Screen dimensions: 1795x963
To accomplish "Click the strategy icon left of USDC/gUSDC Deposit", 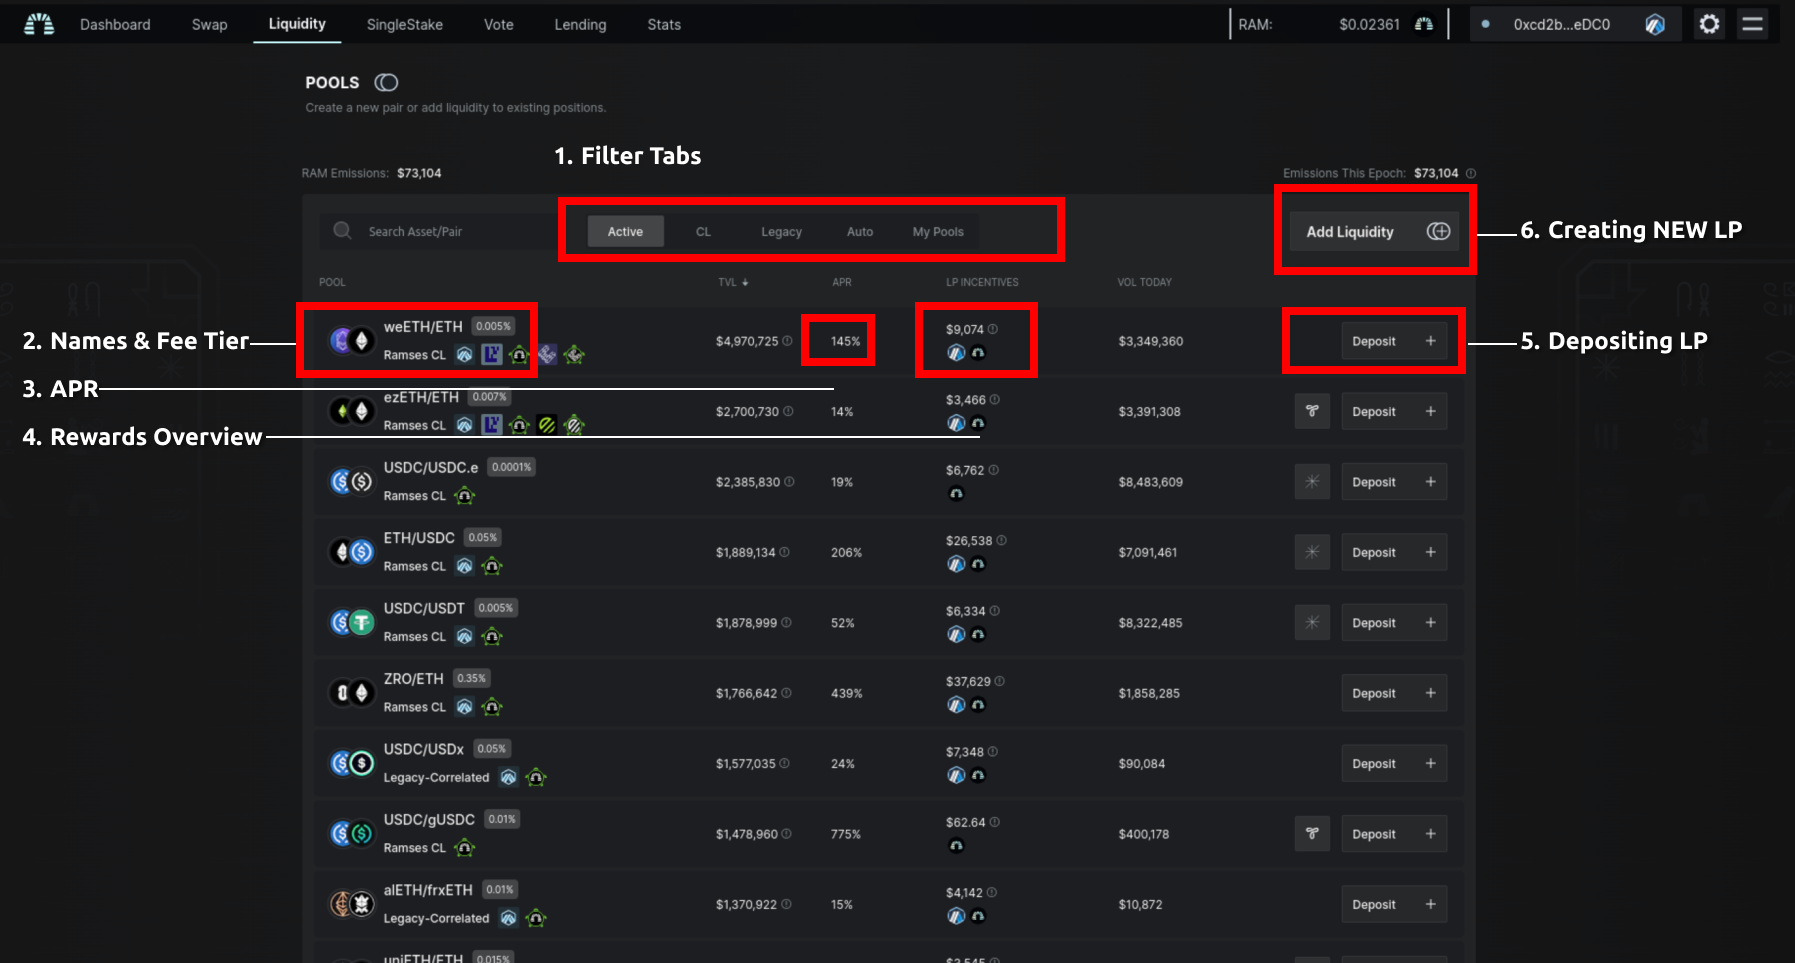I will (1312, 834).
